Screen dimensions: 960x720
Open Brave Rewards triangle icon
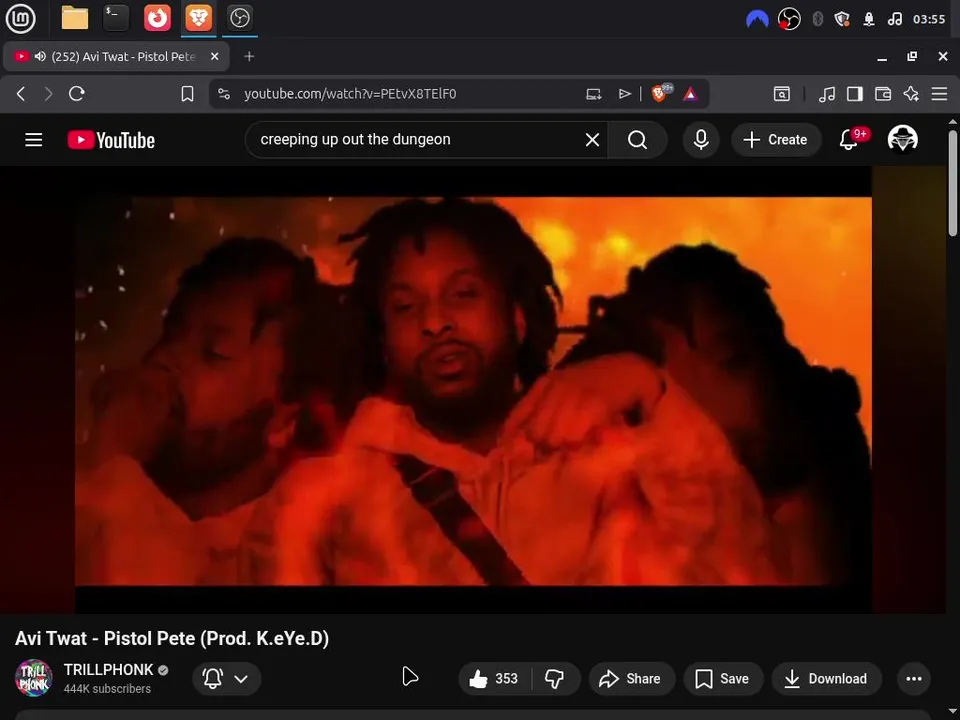pos(691,94)
